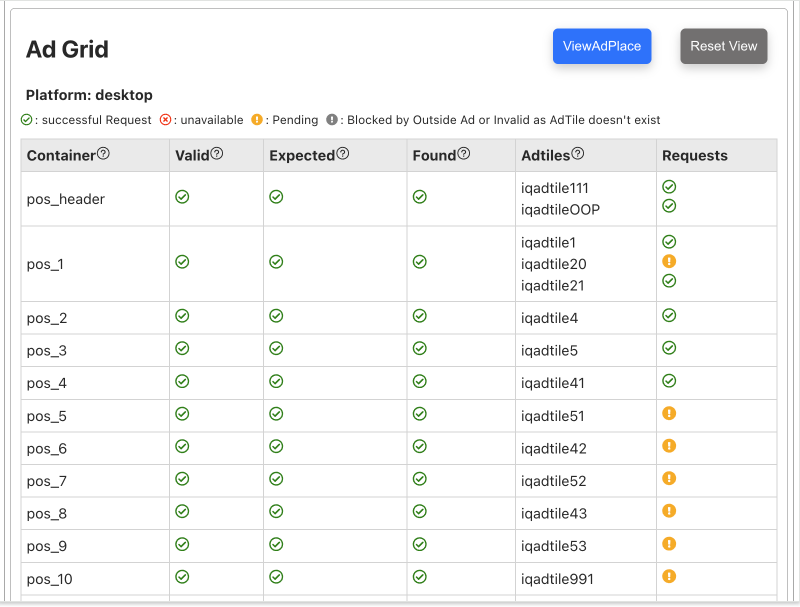Open help icon next to Valid header
Viewport: 800px width, 607px height.
point(217,154)
